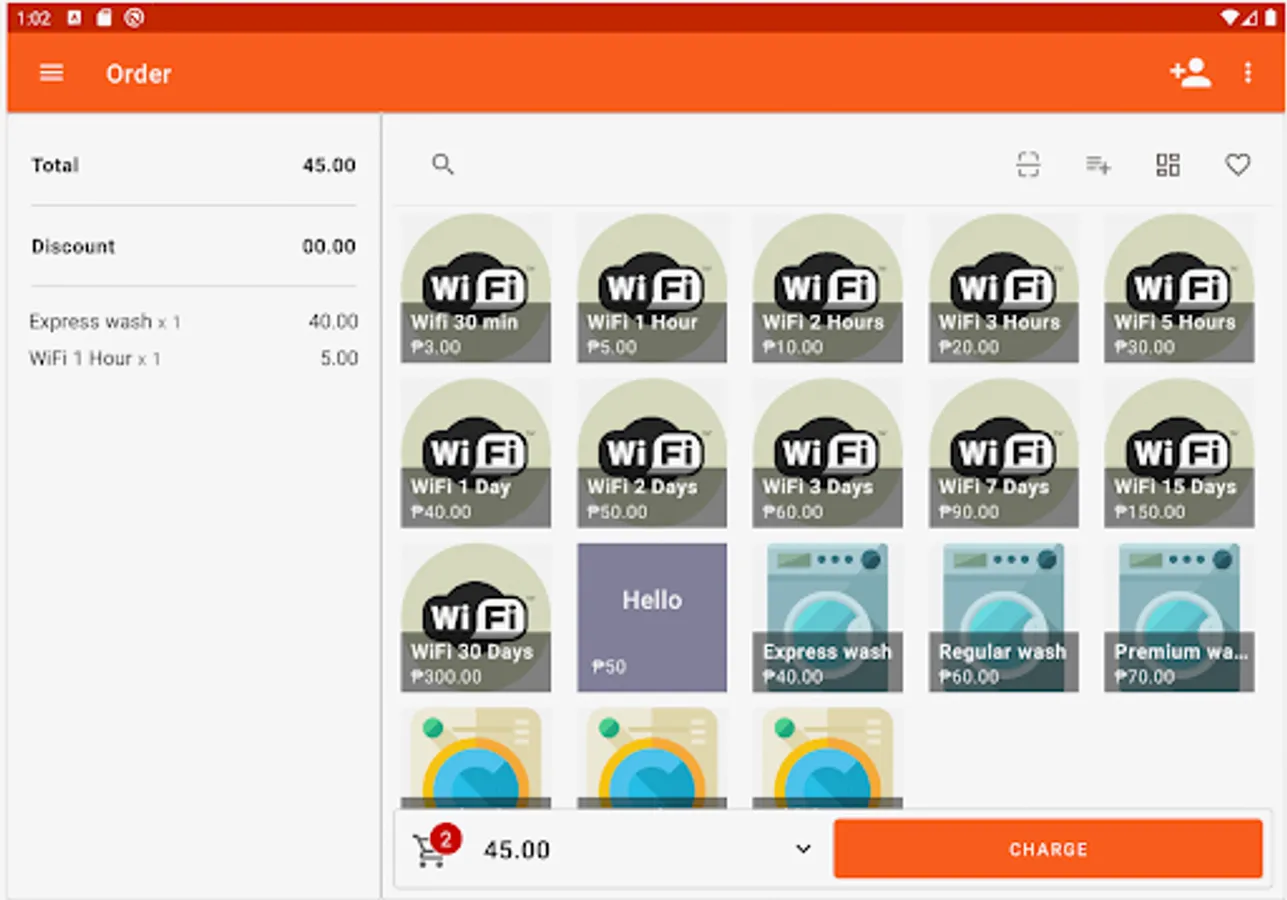Click the Total row amount 45.00

pyautogui.click(x=329, y=165)
